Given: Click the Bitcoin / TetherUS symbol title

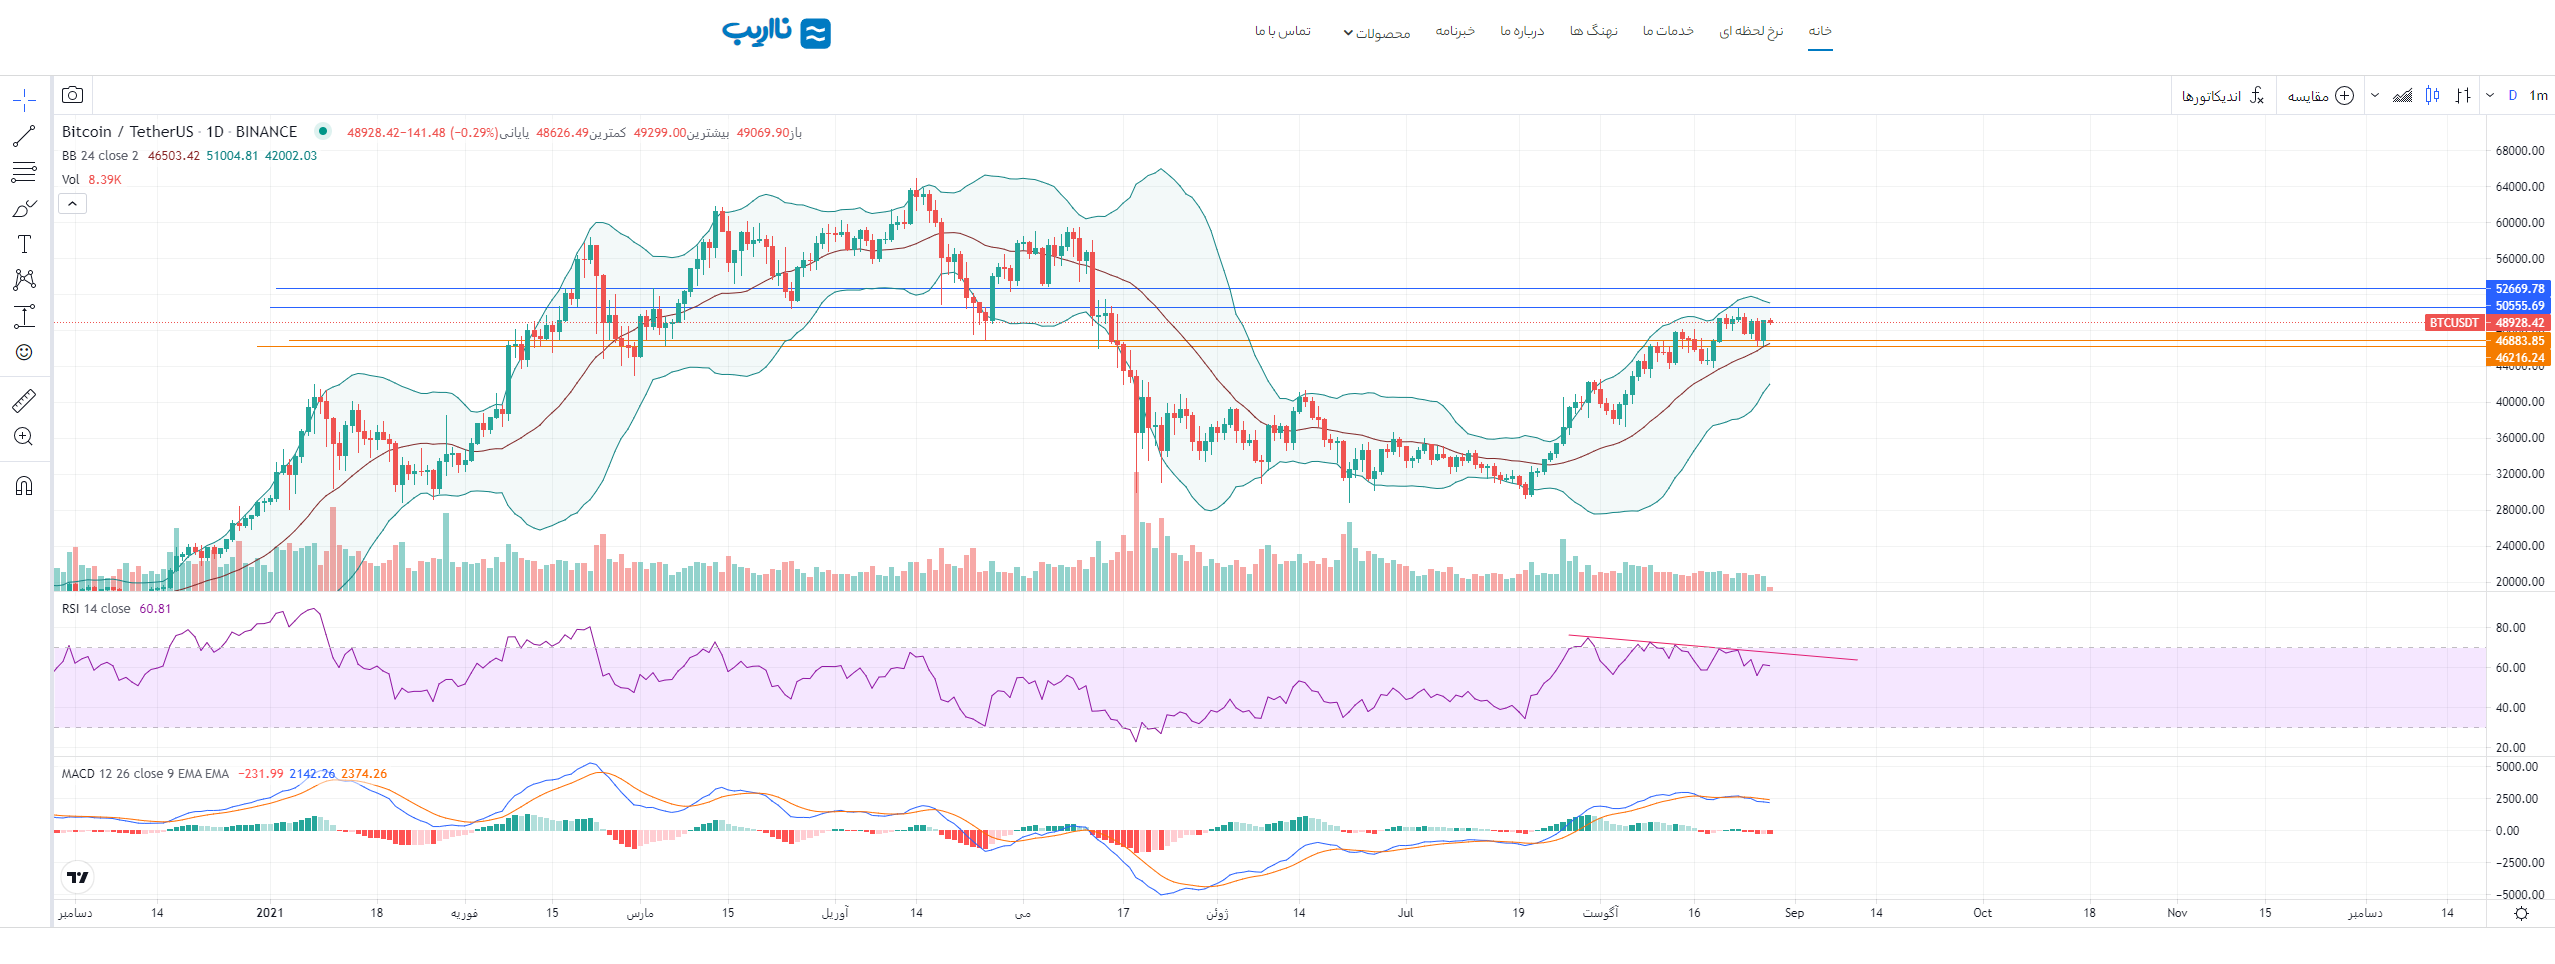Looking at the screenshot, I should pyautogui.click(x=179, y=132).
